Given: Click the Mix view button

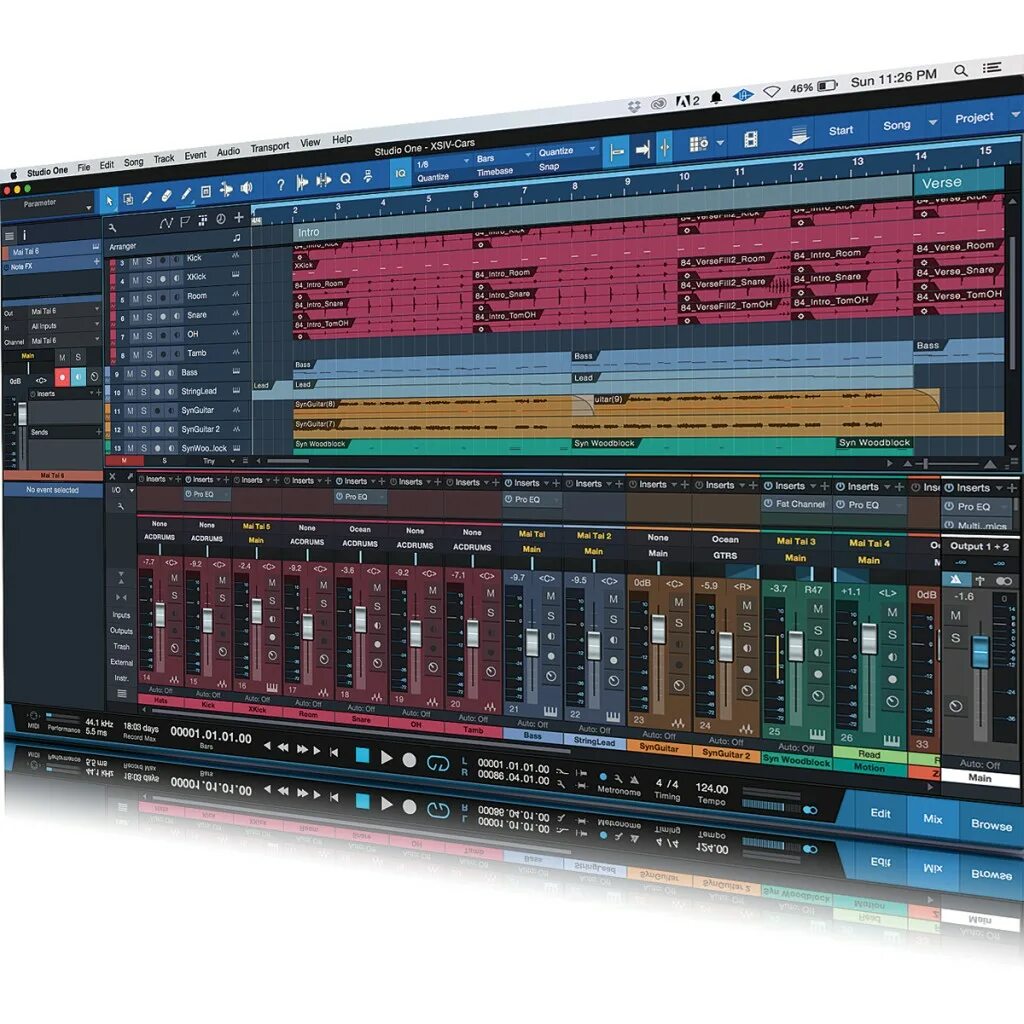Looking at the screenshot, I should (933, 819).
